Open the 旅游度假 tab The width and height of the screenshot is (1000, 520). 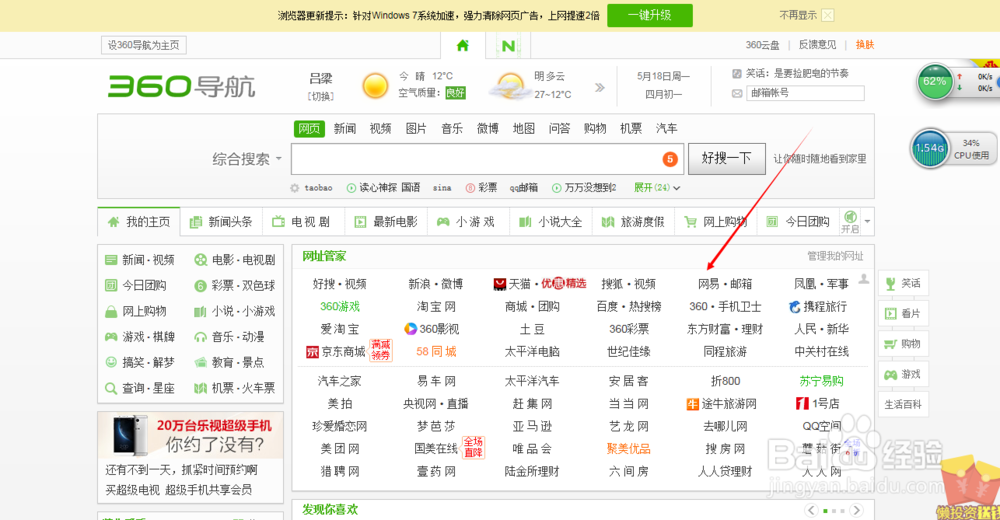[x=633, y=222]
